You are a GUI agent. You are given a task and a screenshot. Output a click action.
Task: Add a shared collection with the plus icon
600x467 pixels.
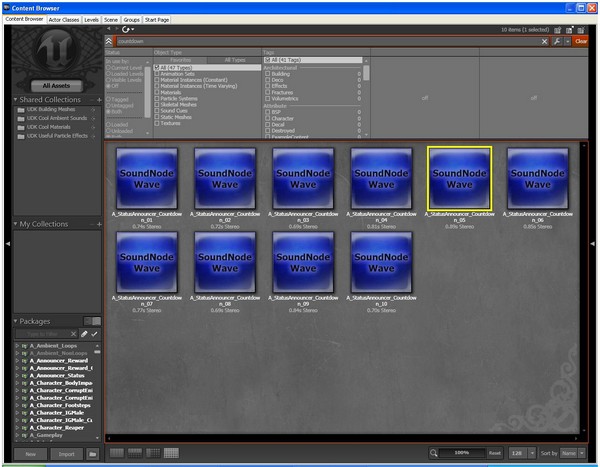(99, 100)
